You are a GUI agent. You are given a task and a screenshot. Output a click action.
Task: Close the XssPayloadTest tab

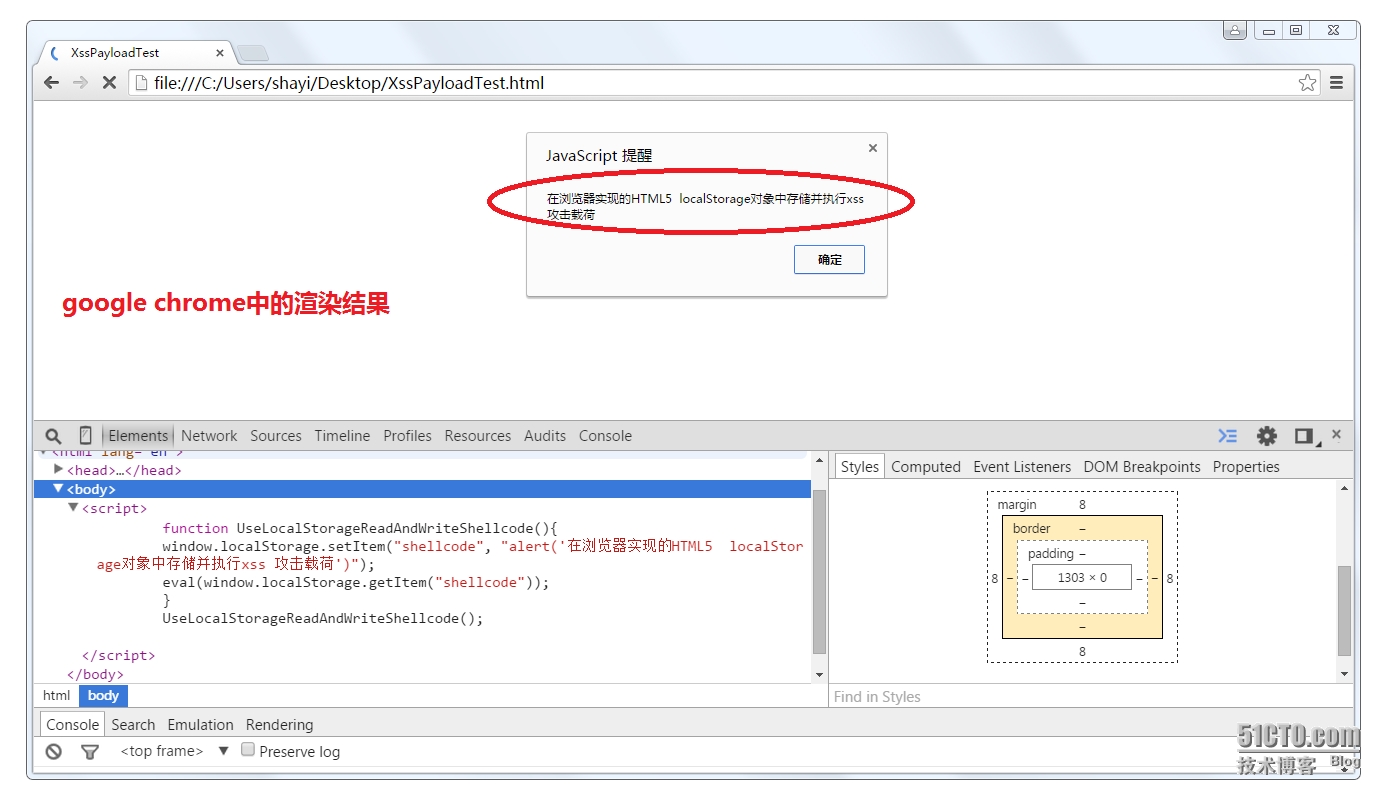click(220, 53)
